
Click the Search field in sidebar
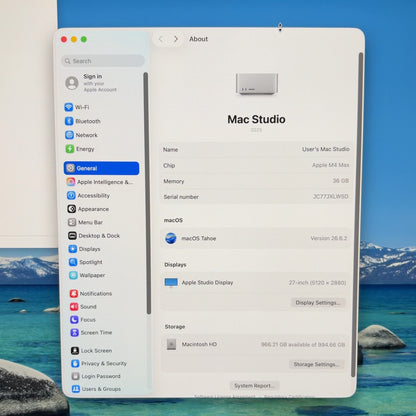[103, 61]
